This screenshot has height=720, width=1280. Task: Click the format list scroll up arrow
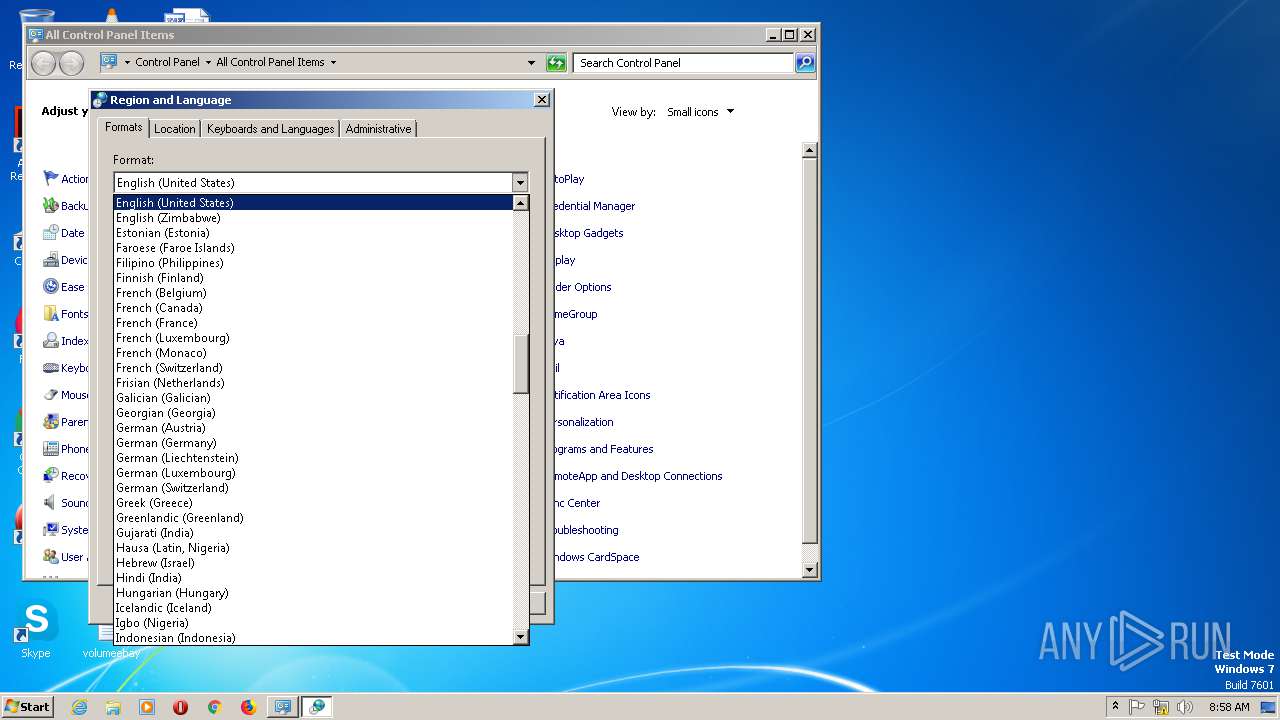pos(520,203)
